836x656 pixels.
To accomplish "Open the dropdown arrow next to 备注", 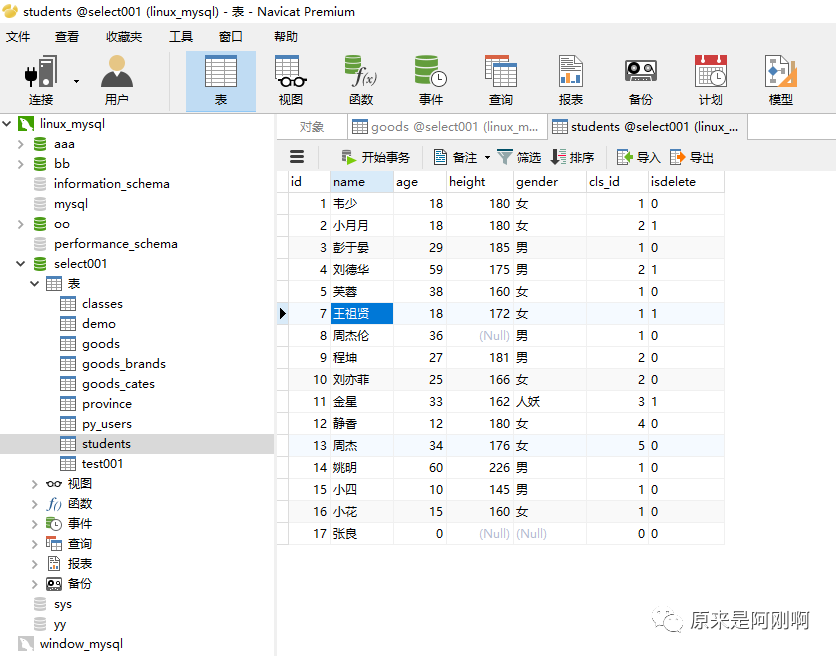I will [x=487, y=157].
